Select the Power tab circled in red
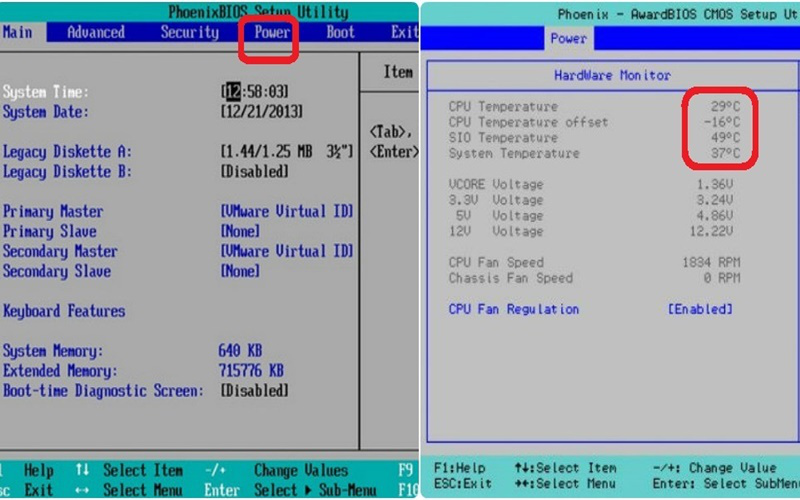This screenshot has height=500, width=800. coord(272,32)
